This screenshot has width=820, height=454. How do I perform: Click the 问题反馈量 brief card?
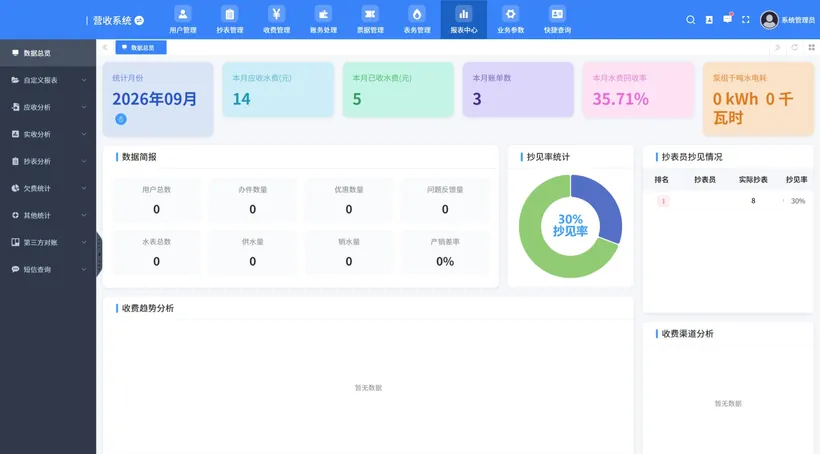[445, 200]
